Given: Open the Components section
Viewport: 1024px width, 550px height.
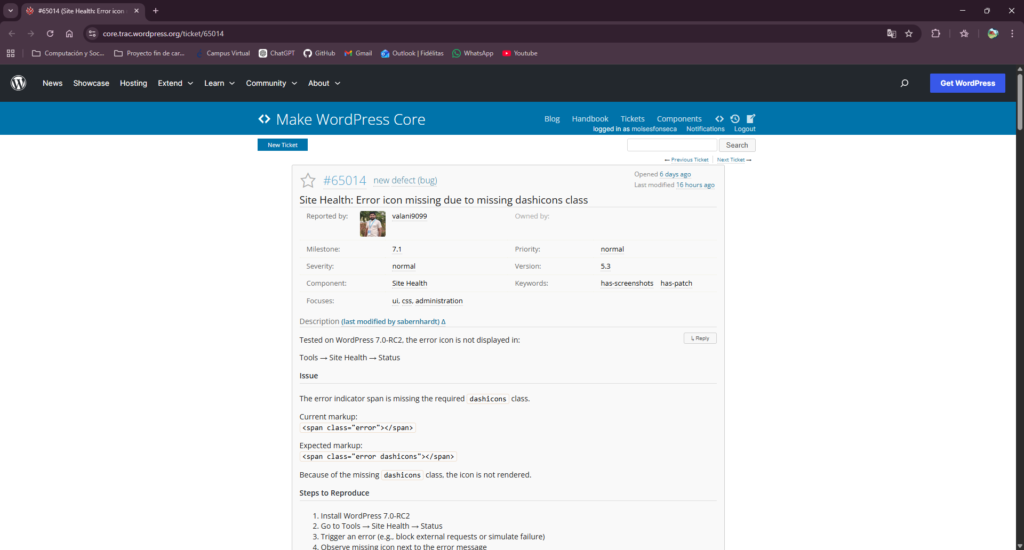Looking at the screenshot, I should [x=679, y=119].
